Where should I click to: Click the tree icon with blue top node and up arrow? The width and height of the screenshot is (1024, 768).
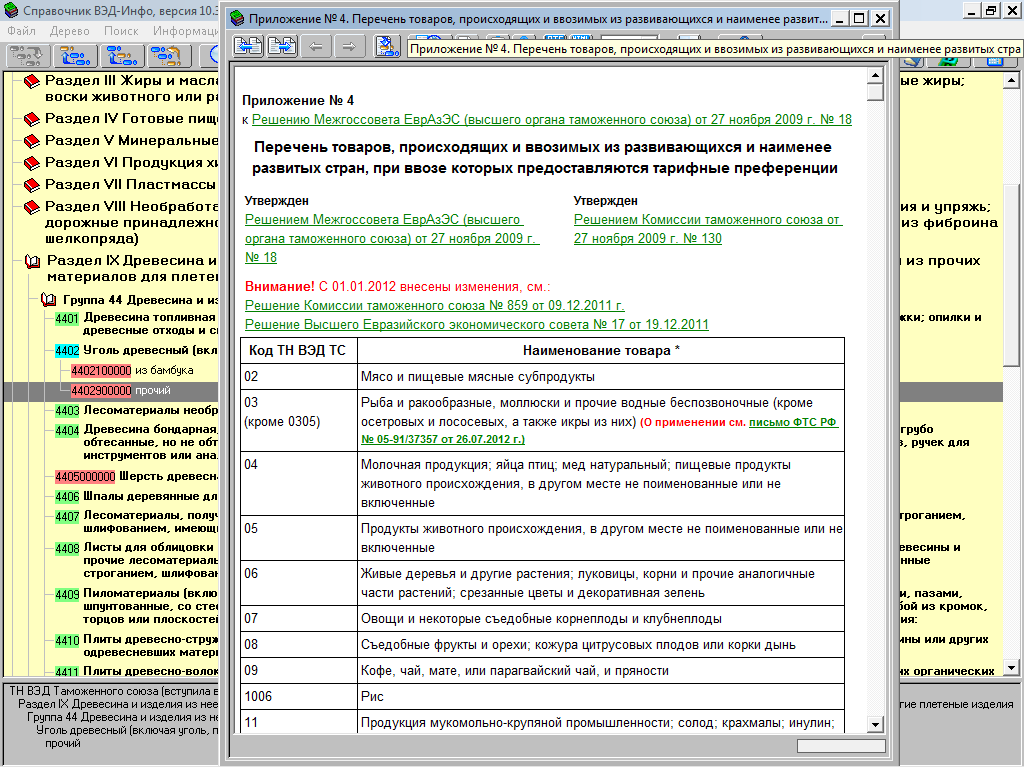pos(122,56)
